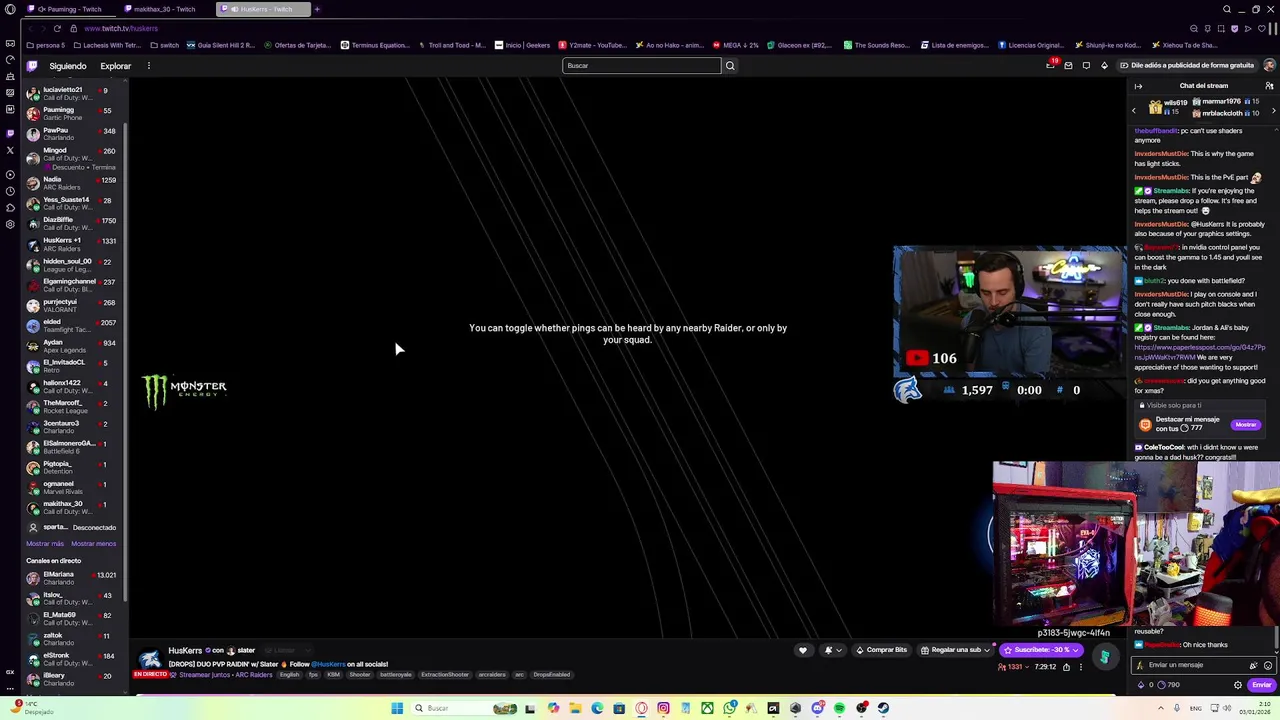Click the Mostrar button in chat
This screenshot has width=1280, height=720.
pyautogui.click(x=1245, y=424)
